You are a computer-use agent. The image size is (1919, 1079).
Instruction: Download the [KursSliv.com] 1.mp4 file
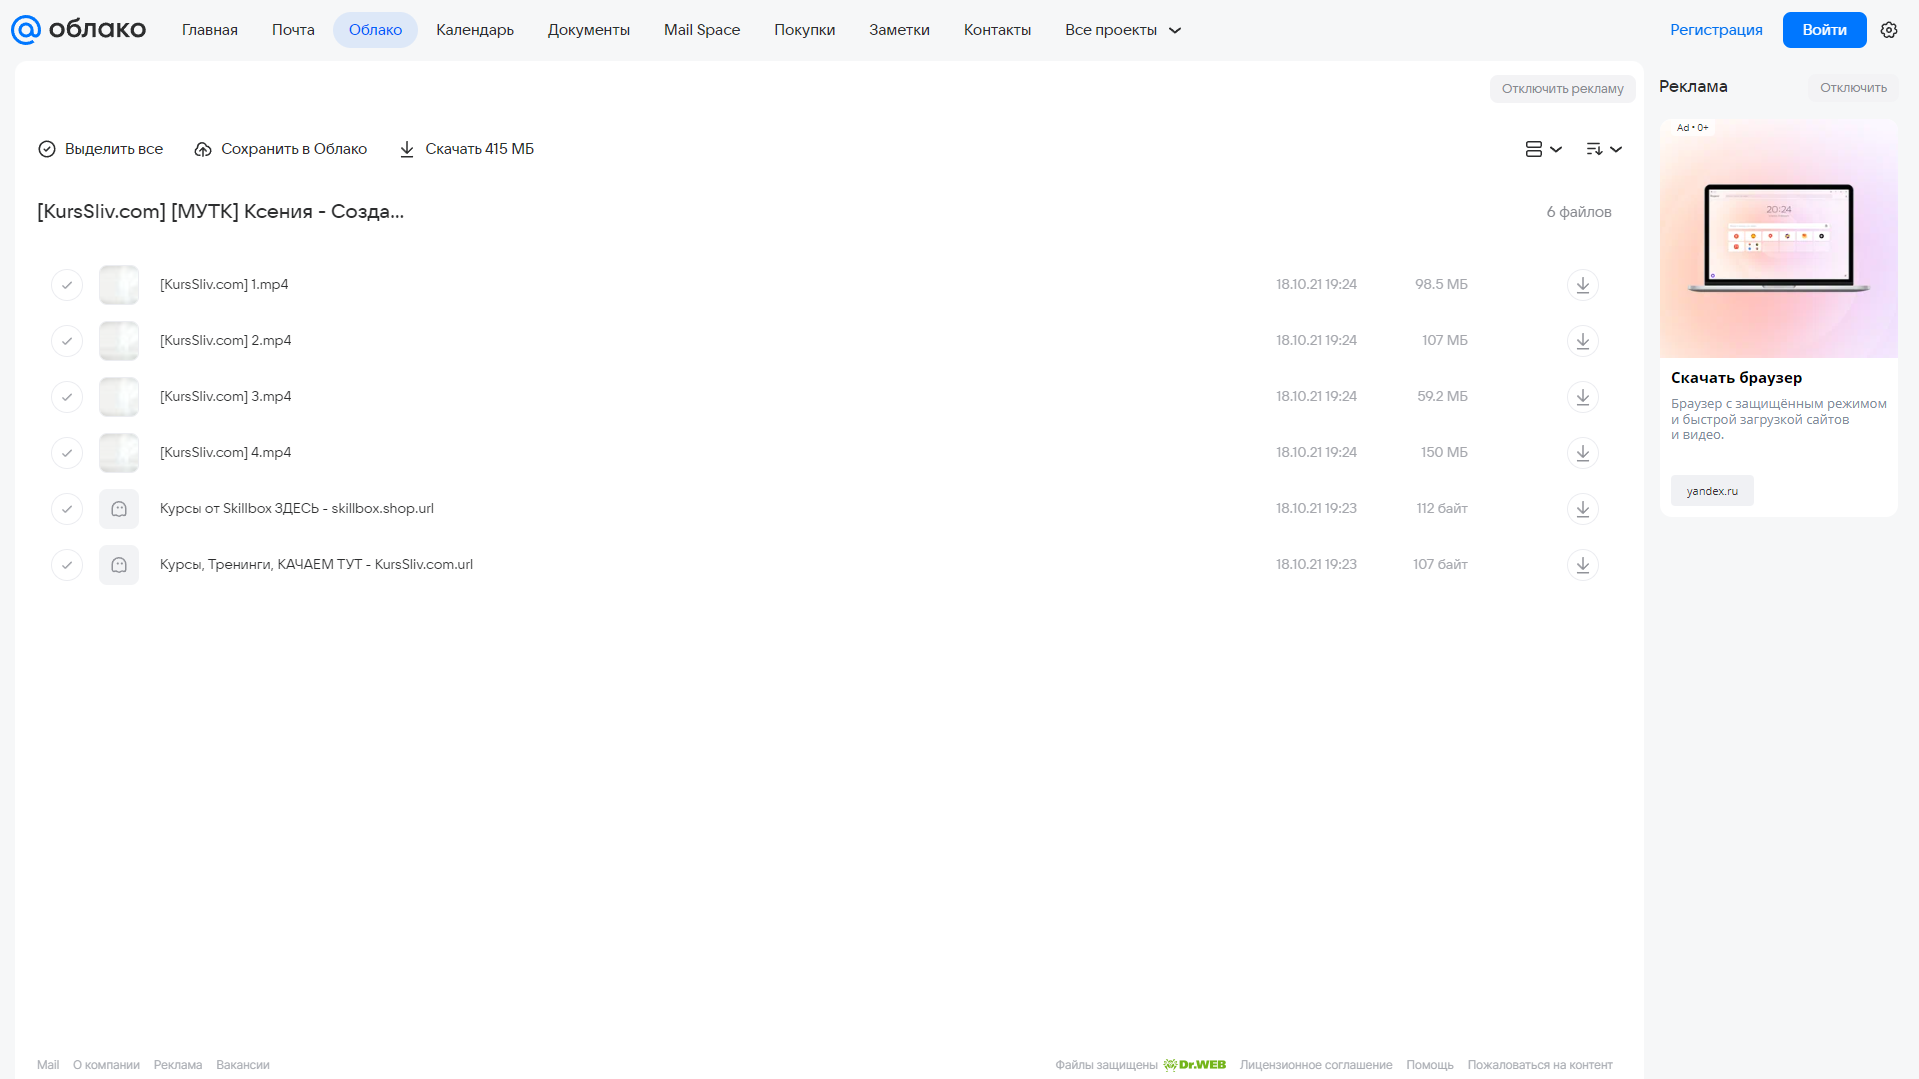(1582, 285)
